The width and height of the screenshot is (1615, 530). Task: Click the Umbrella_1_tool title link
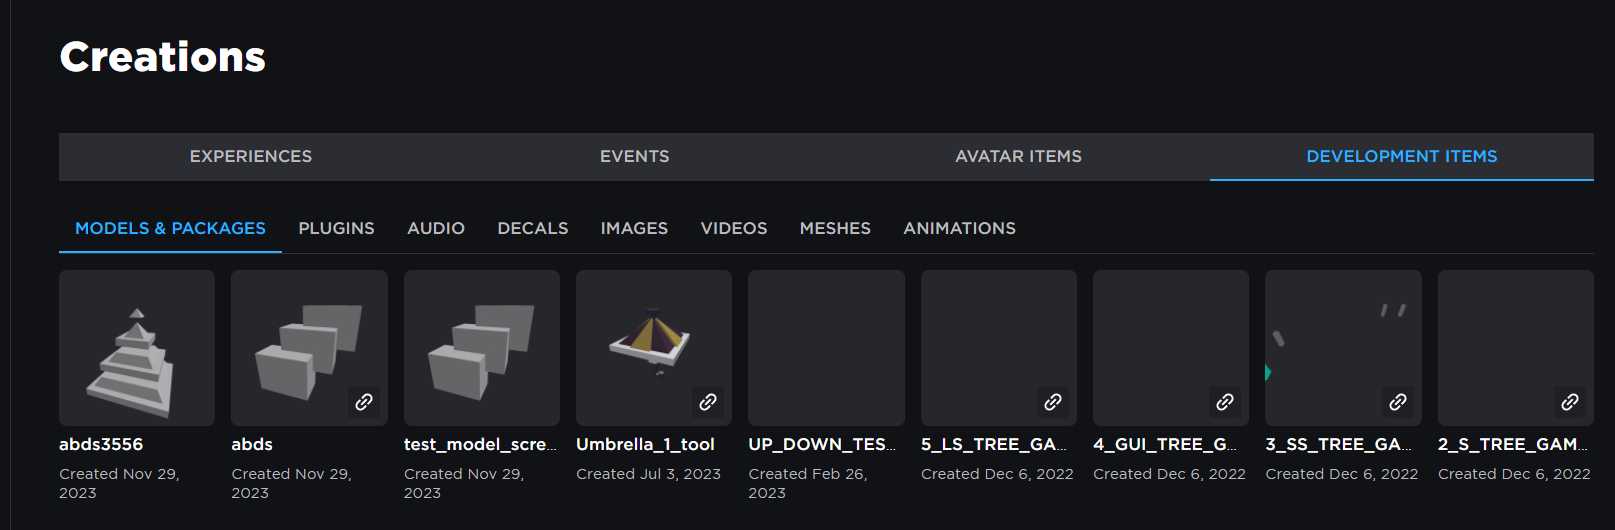[645, 444]
